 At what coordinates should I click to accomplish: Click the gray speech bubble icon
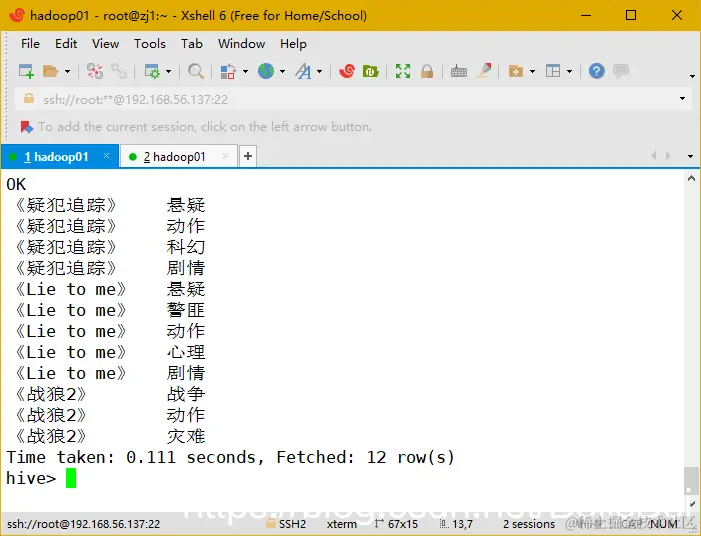point(621,71)
